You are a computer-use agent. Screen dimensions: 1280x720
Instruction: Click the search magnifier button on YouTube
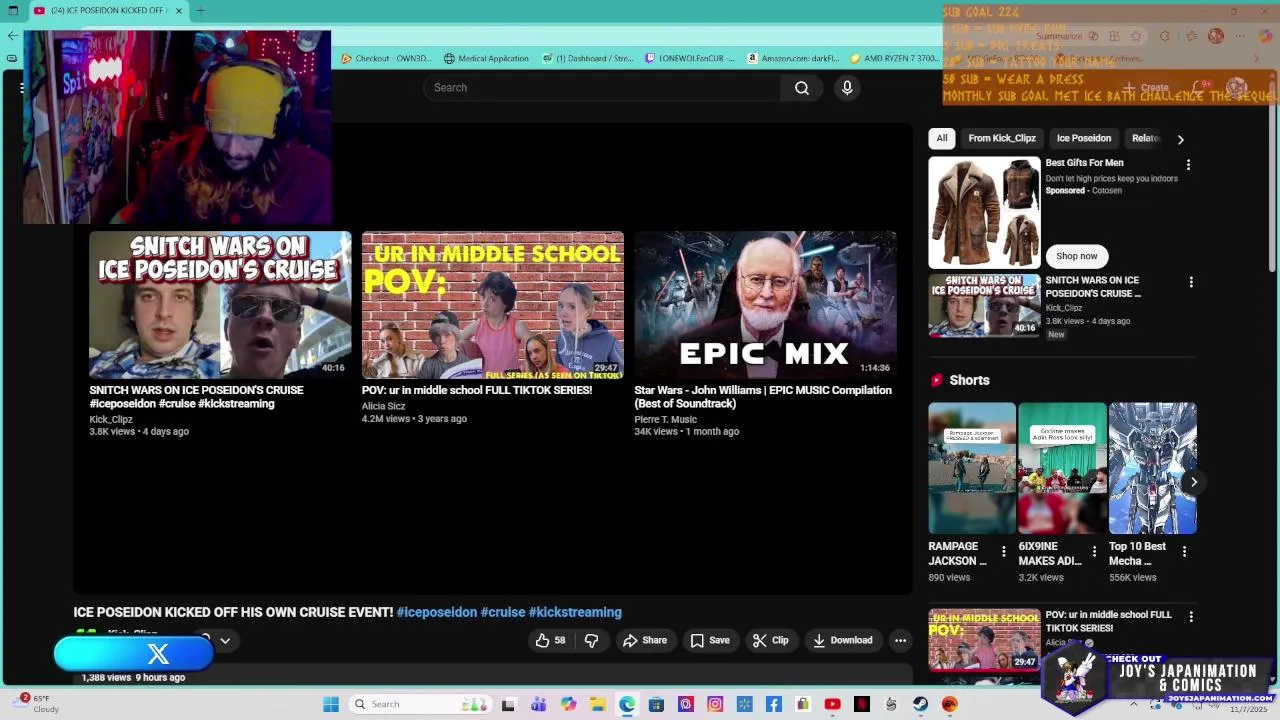[802, 88]
